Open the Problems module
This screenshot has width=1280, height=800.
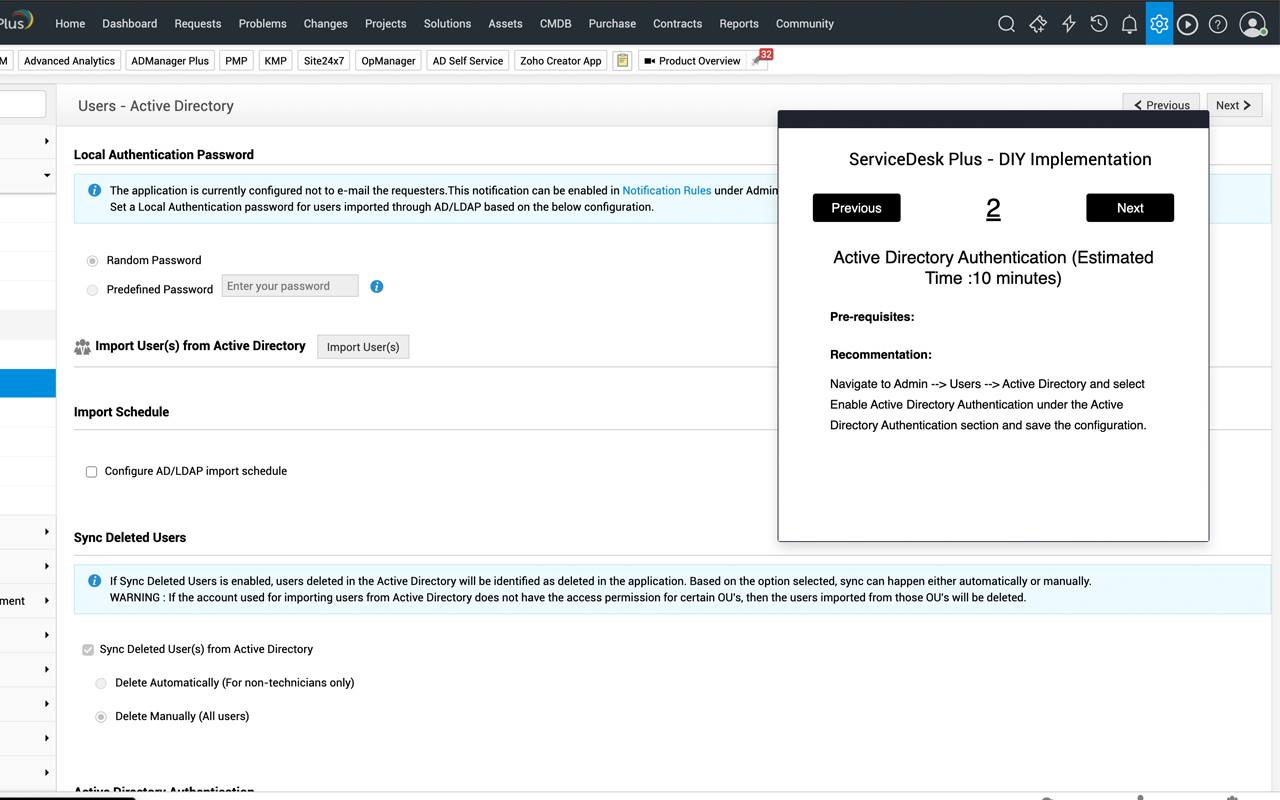pyautogui.click(x=263, y=23)
